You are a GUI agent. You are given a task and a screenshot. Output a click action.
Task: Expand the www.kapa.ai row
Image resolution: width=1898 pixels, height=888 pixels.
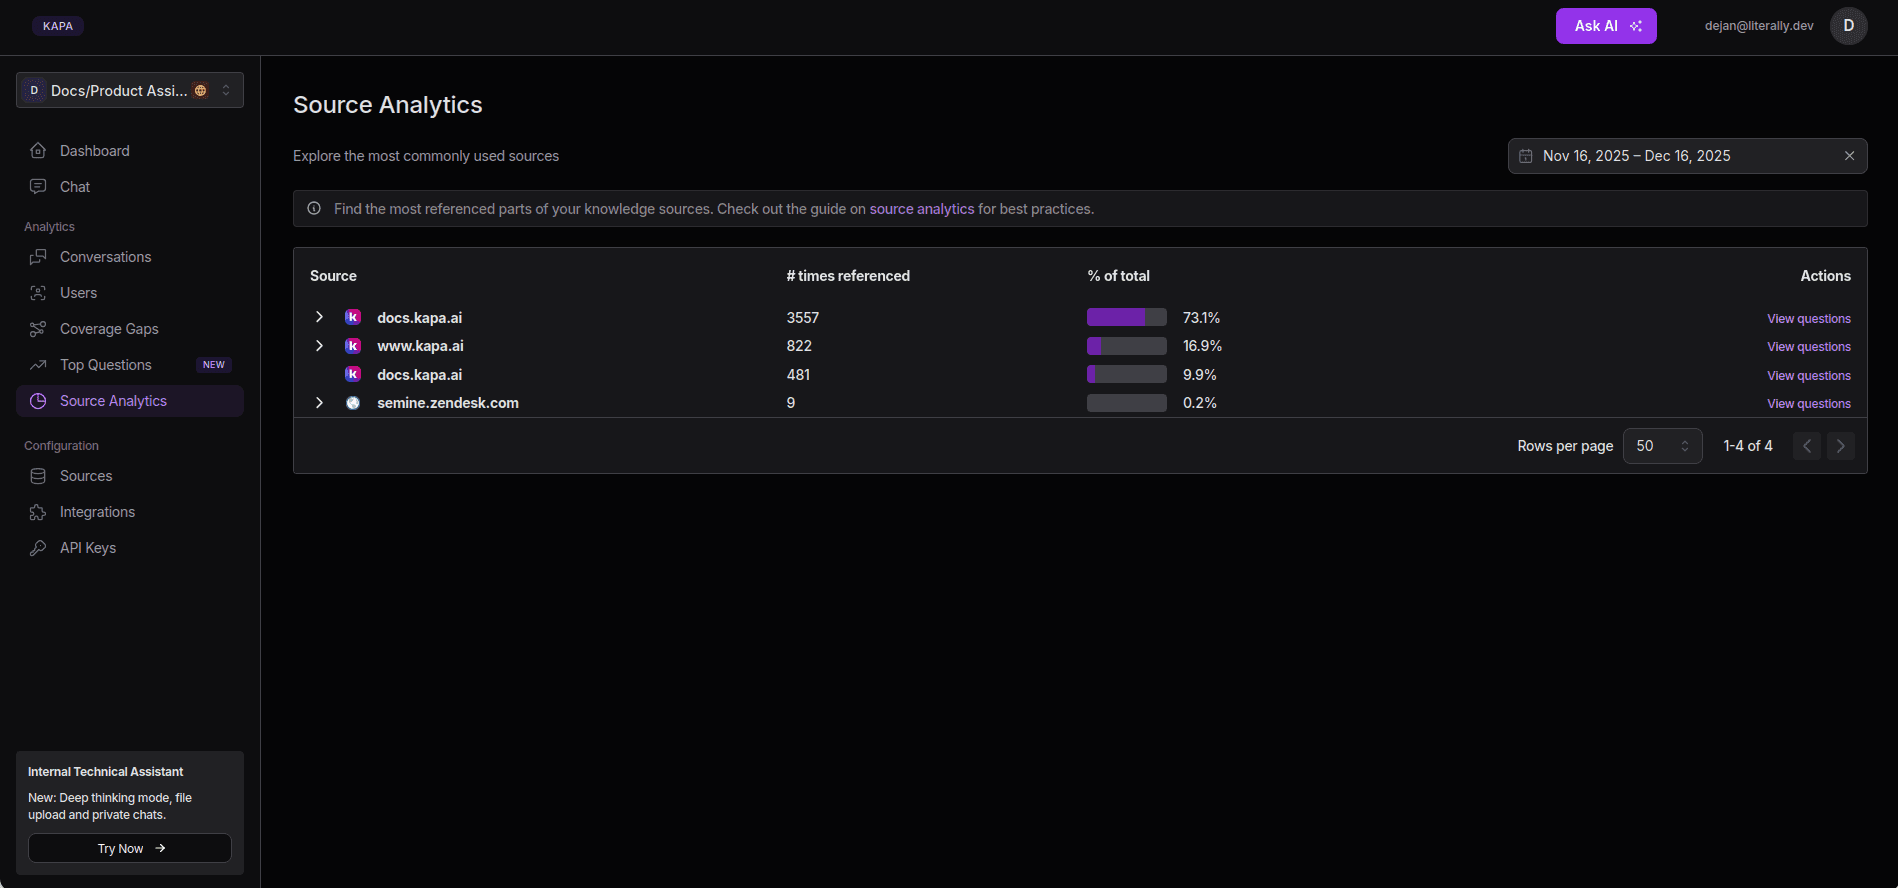[x=319, y=346]
